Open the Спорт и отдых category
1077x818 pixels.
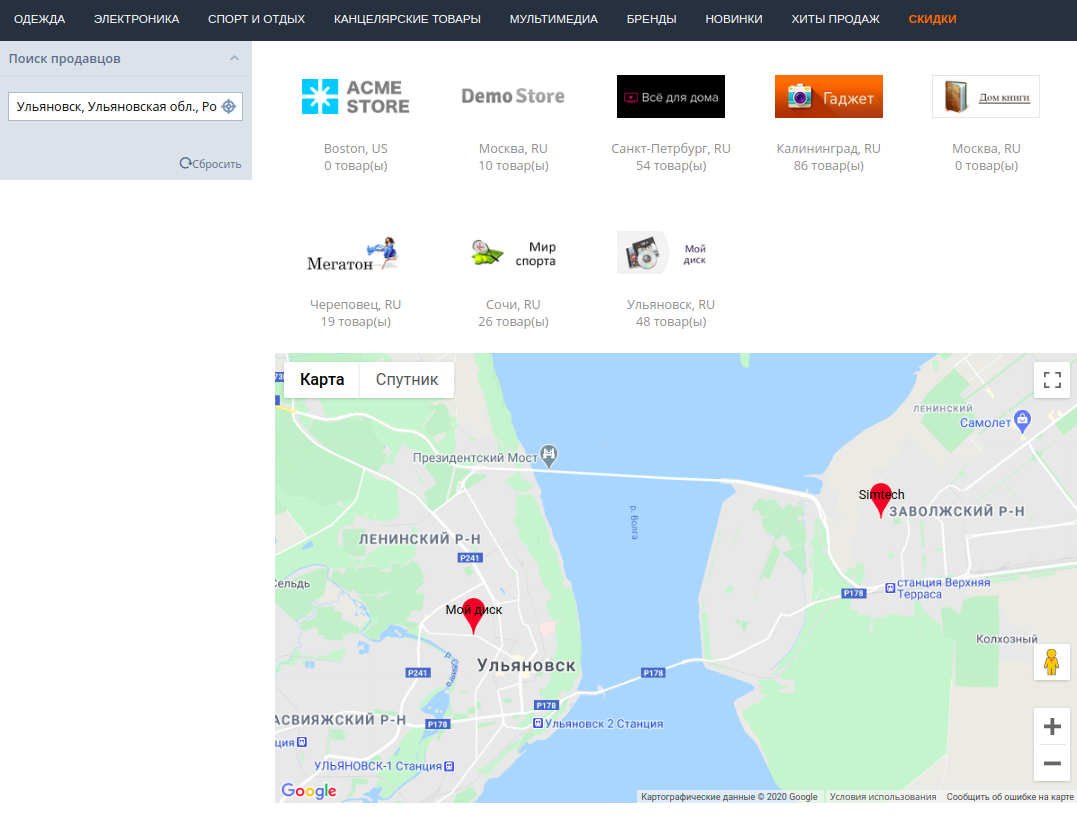(x=256, y=19)
